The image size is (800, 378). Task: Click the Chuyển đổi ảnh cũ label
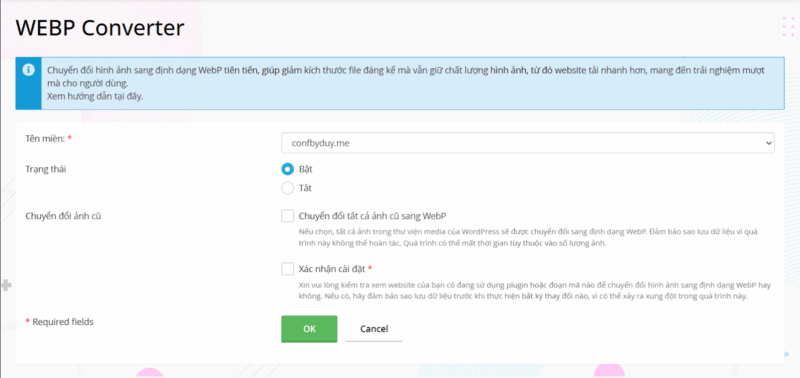(x=63, y=216)
